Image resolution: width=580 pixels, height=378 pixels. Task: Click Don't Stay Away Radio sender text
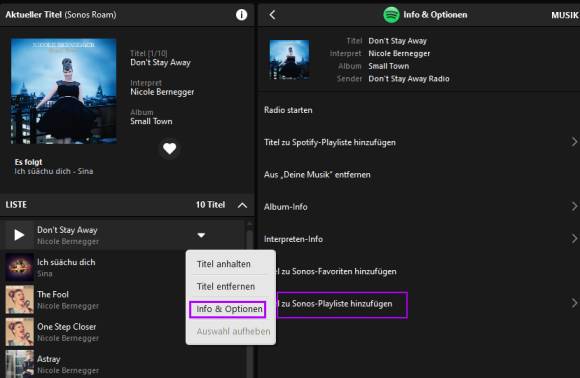point(409,79)
